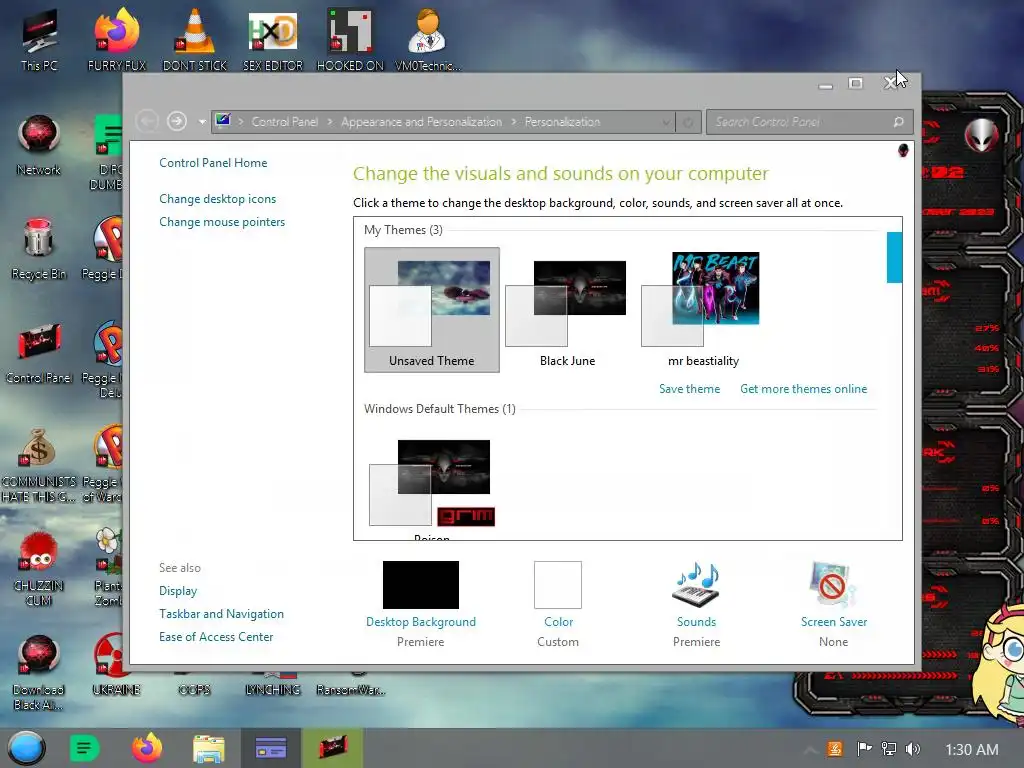1024x768 pixels.
Task: Click the alien head logo on the desktop gadget
Action: (x=981, y=135)
